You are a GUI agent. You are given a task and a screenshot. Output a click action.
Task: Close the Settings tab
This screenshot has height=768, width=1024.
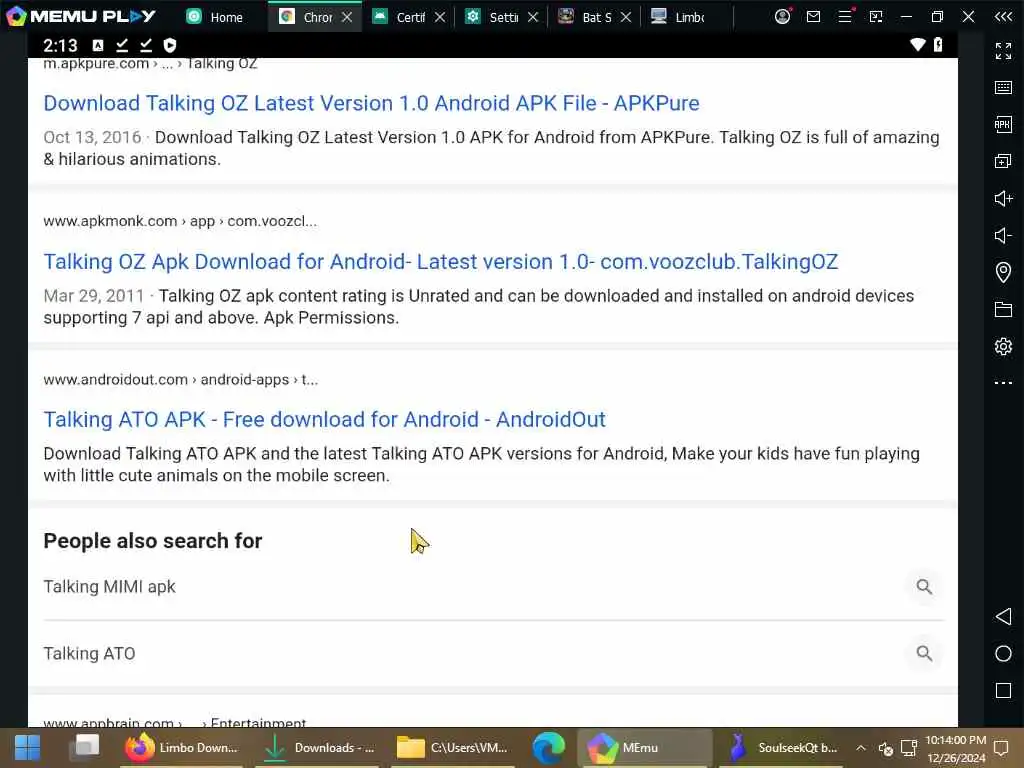533,17
